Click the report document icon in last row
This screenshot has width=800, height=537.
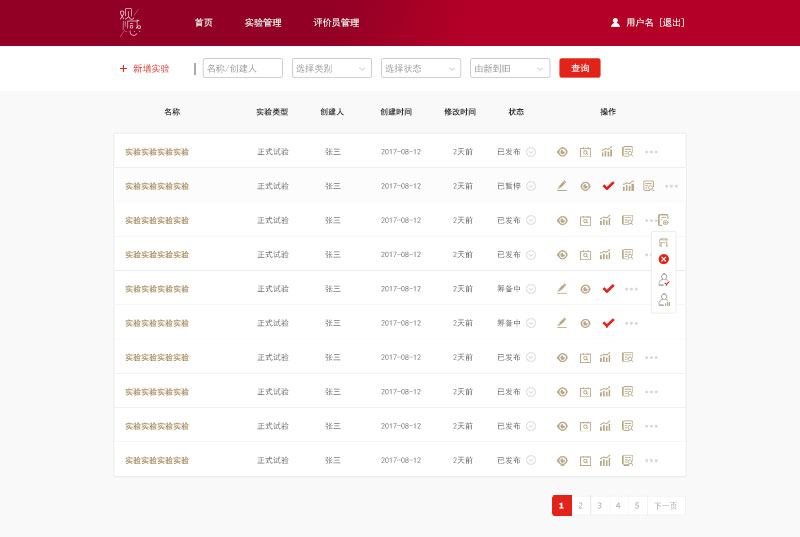pos(627,461)
